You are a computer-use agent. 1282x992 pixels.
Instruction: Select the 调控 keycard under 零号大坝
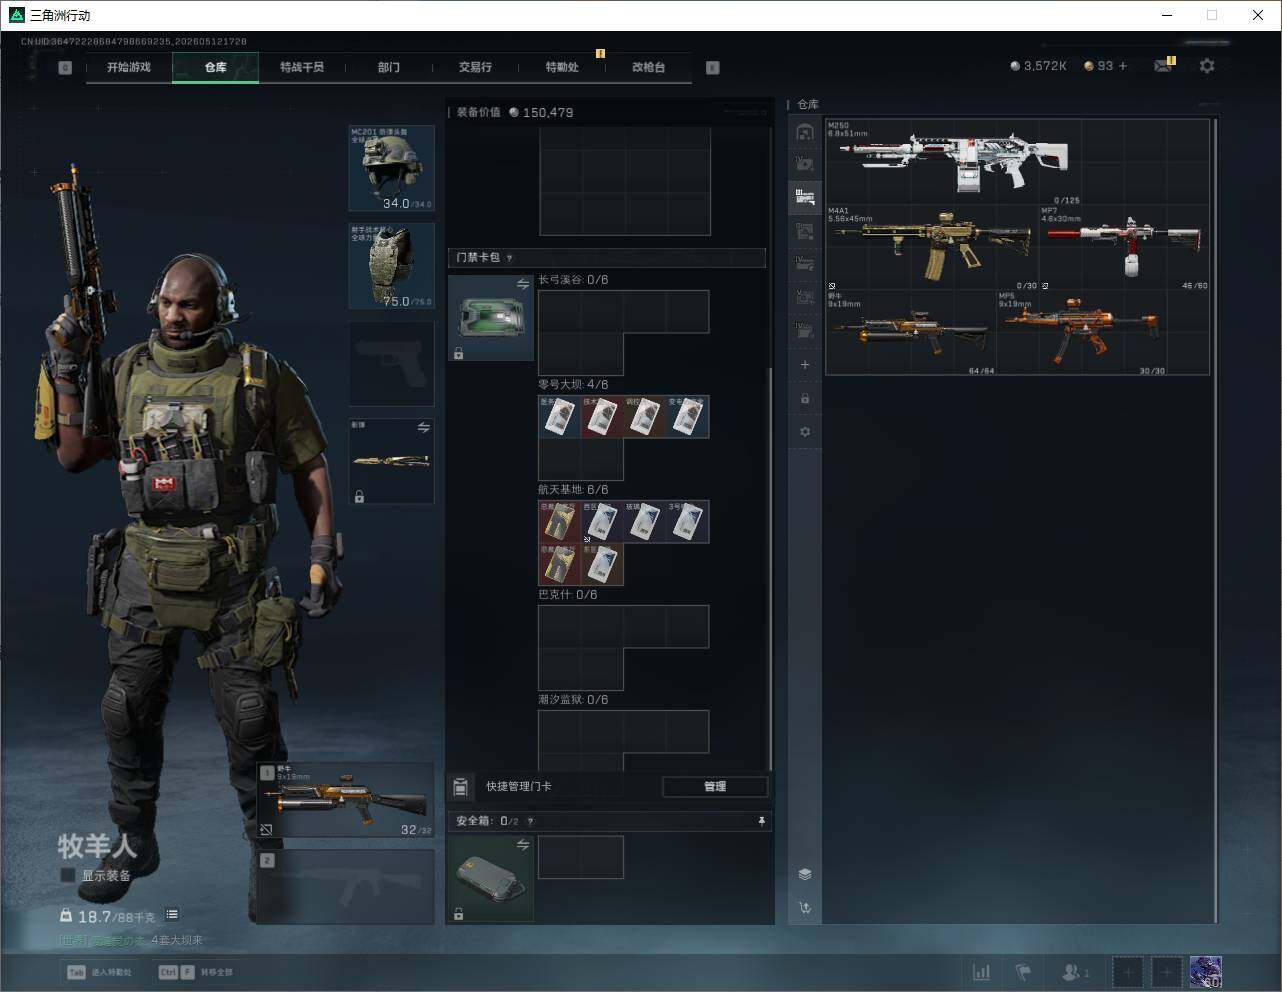[x=645, y=417]
